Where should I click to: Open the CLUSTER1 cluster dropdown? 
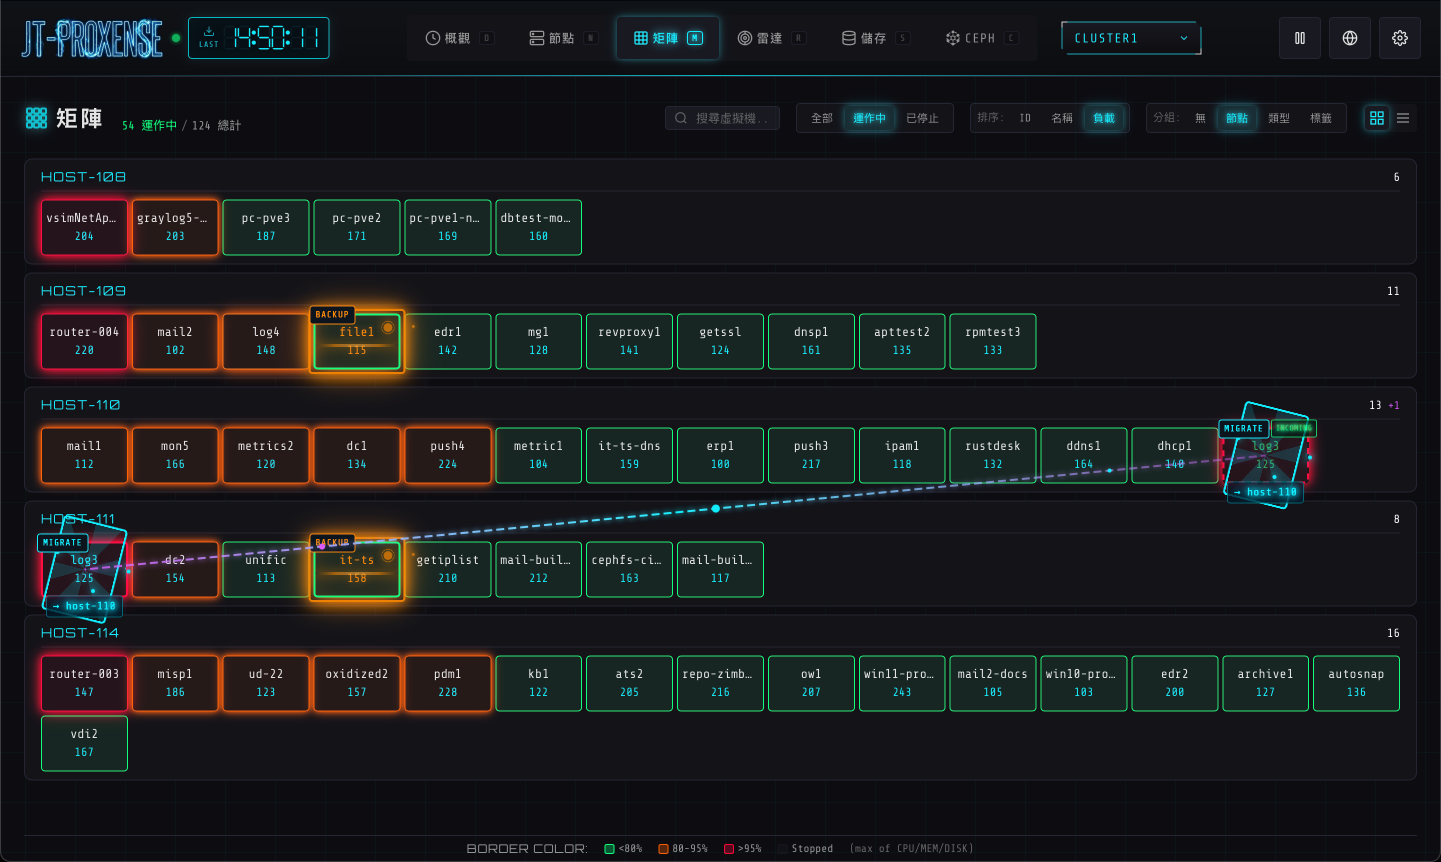pos(1131,38)
